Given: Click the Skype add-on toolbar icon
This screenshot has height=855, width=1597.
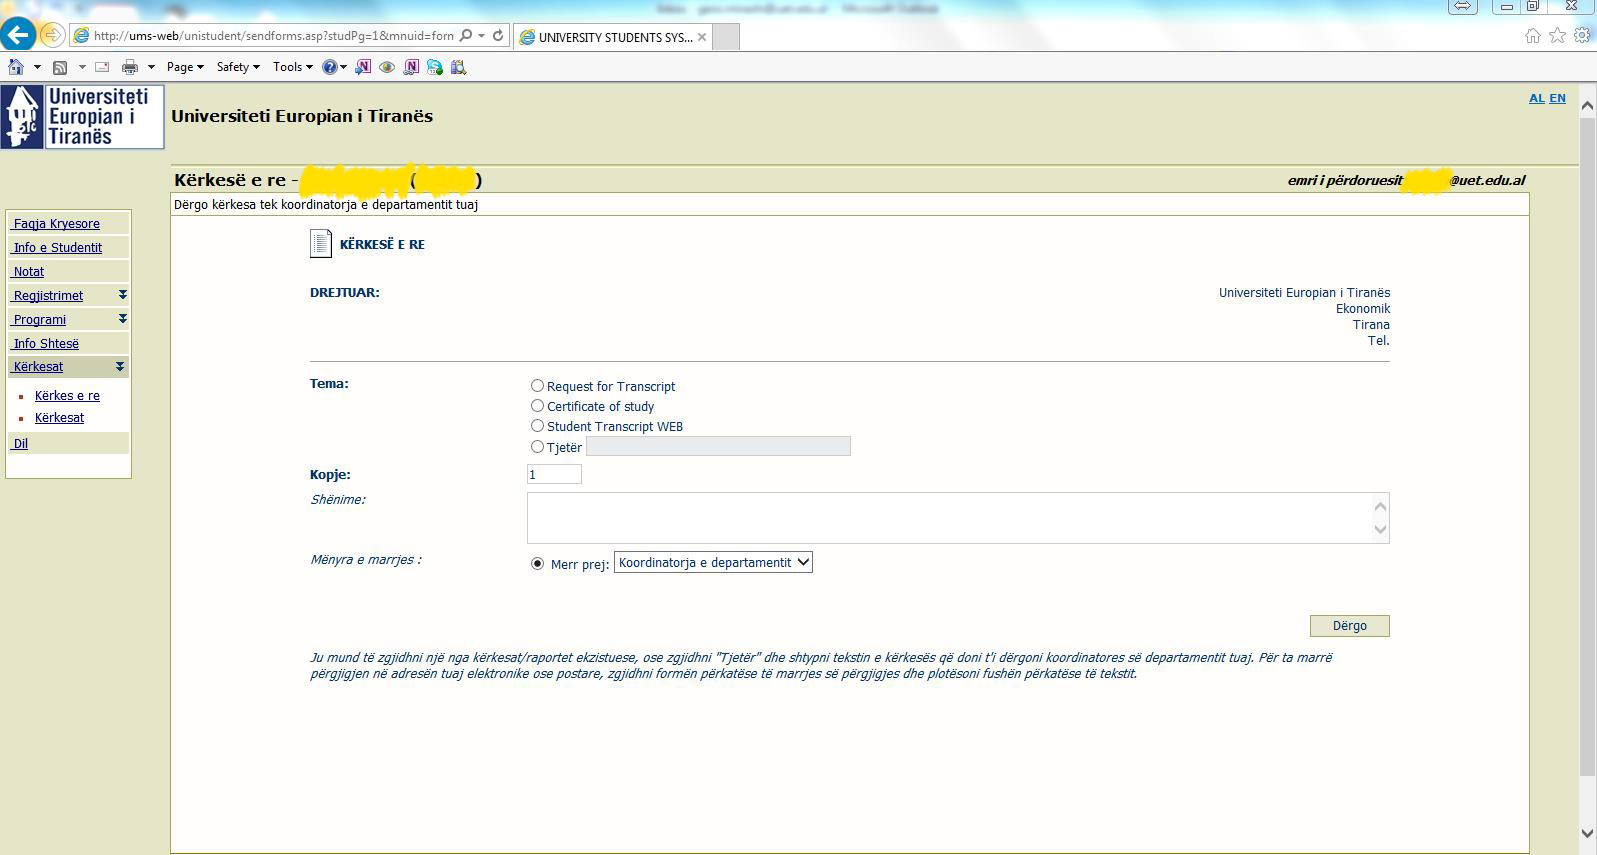Looking at the screenshot, I should 435,67.
